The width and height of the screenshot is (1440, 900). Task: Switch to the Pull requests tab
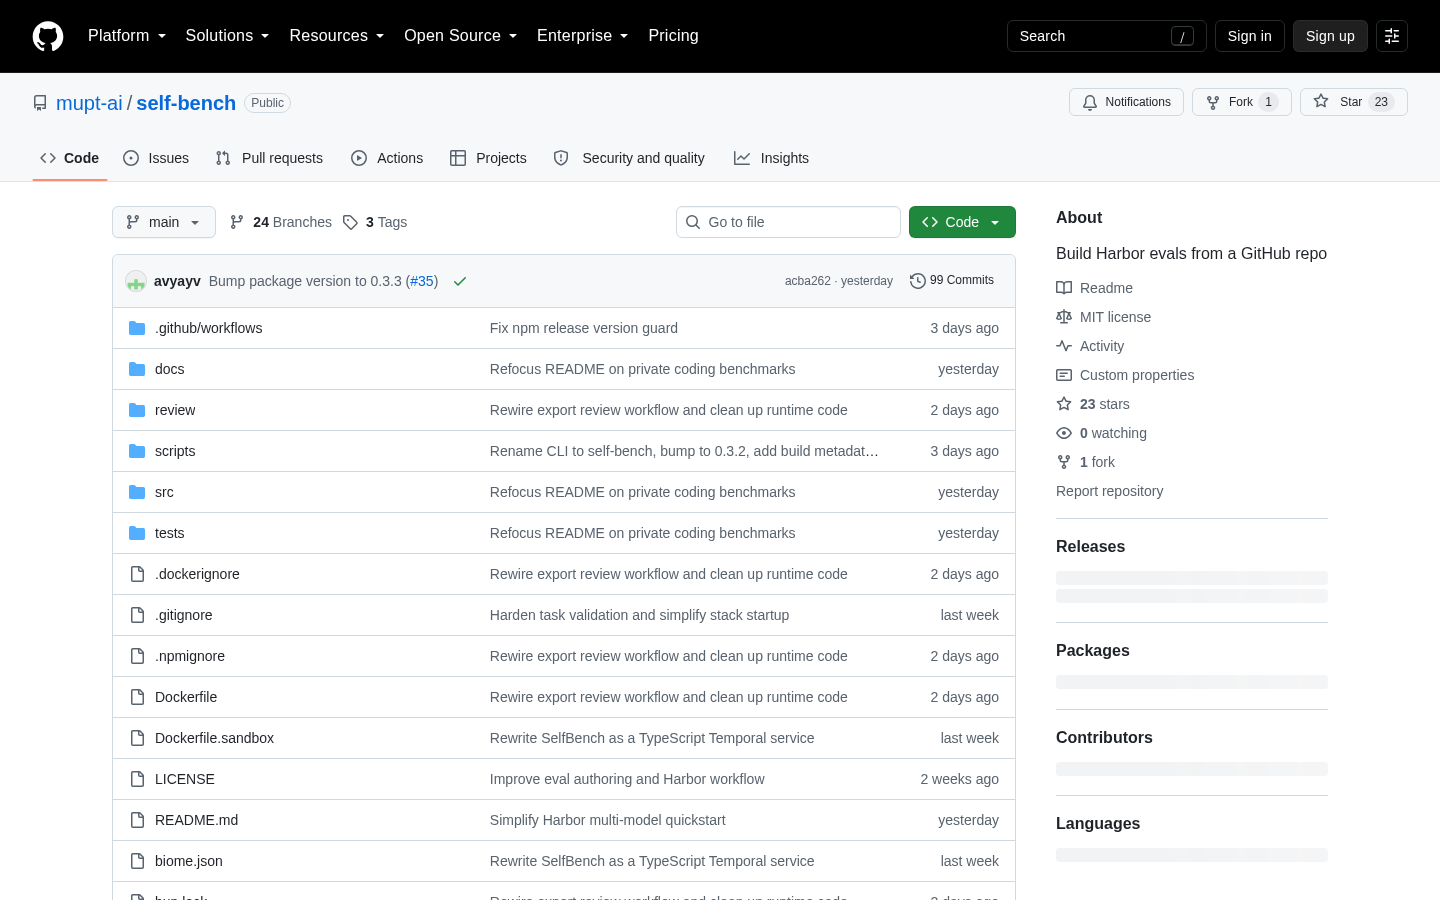point(269,158)
